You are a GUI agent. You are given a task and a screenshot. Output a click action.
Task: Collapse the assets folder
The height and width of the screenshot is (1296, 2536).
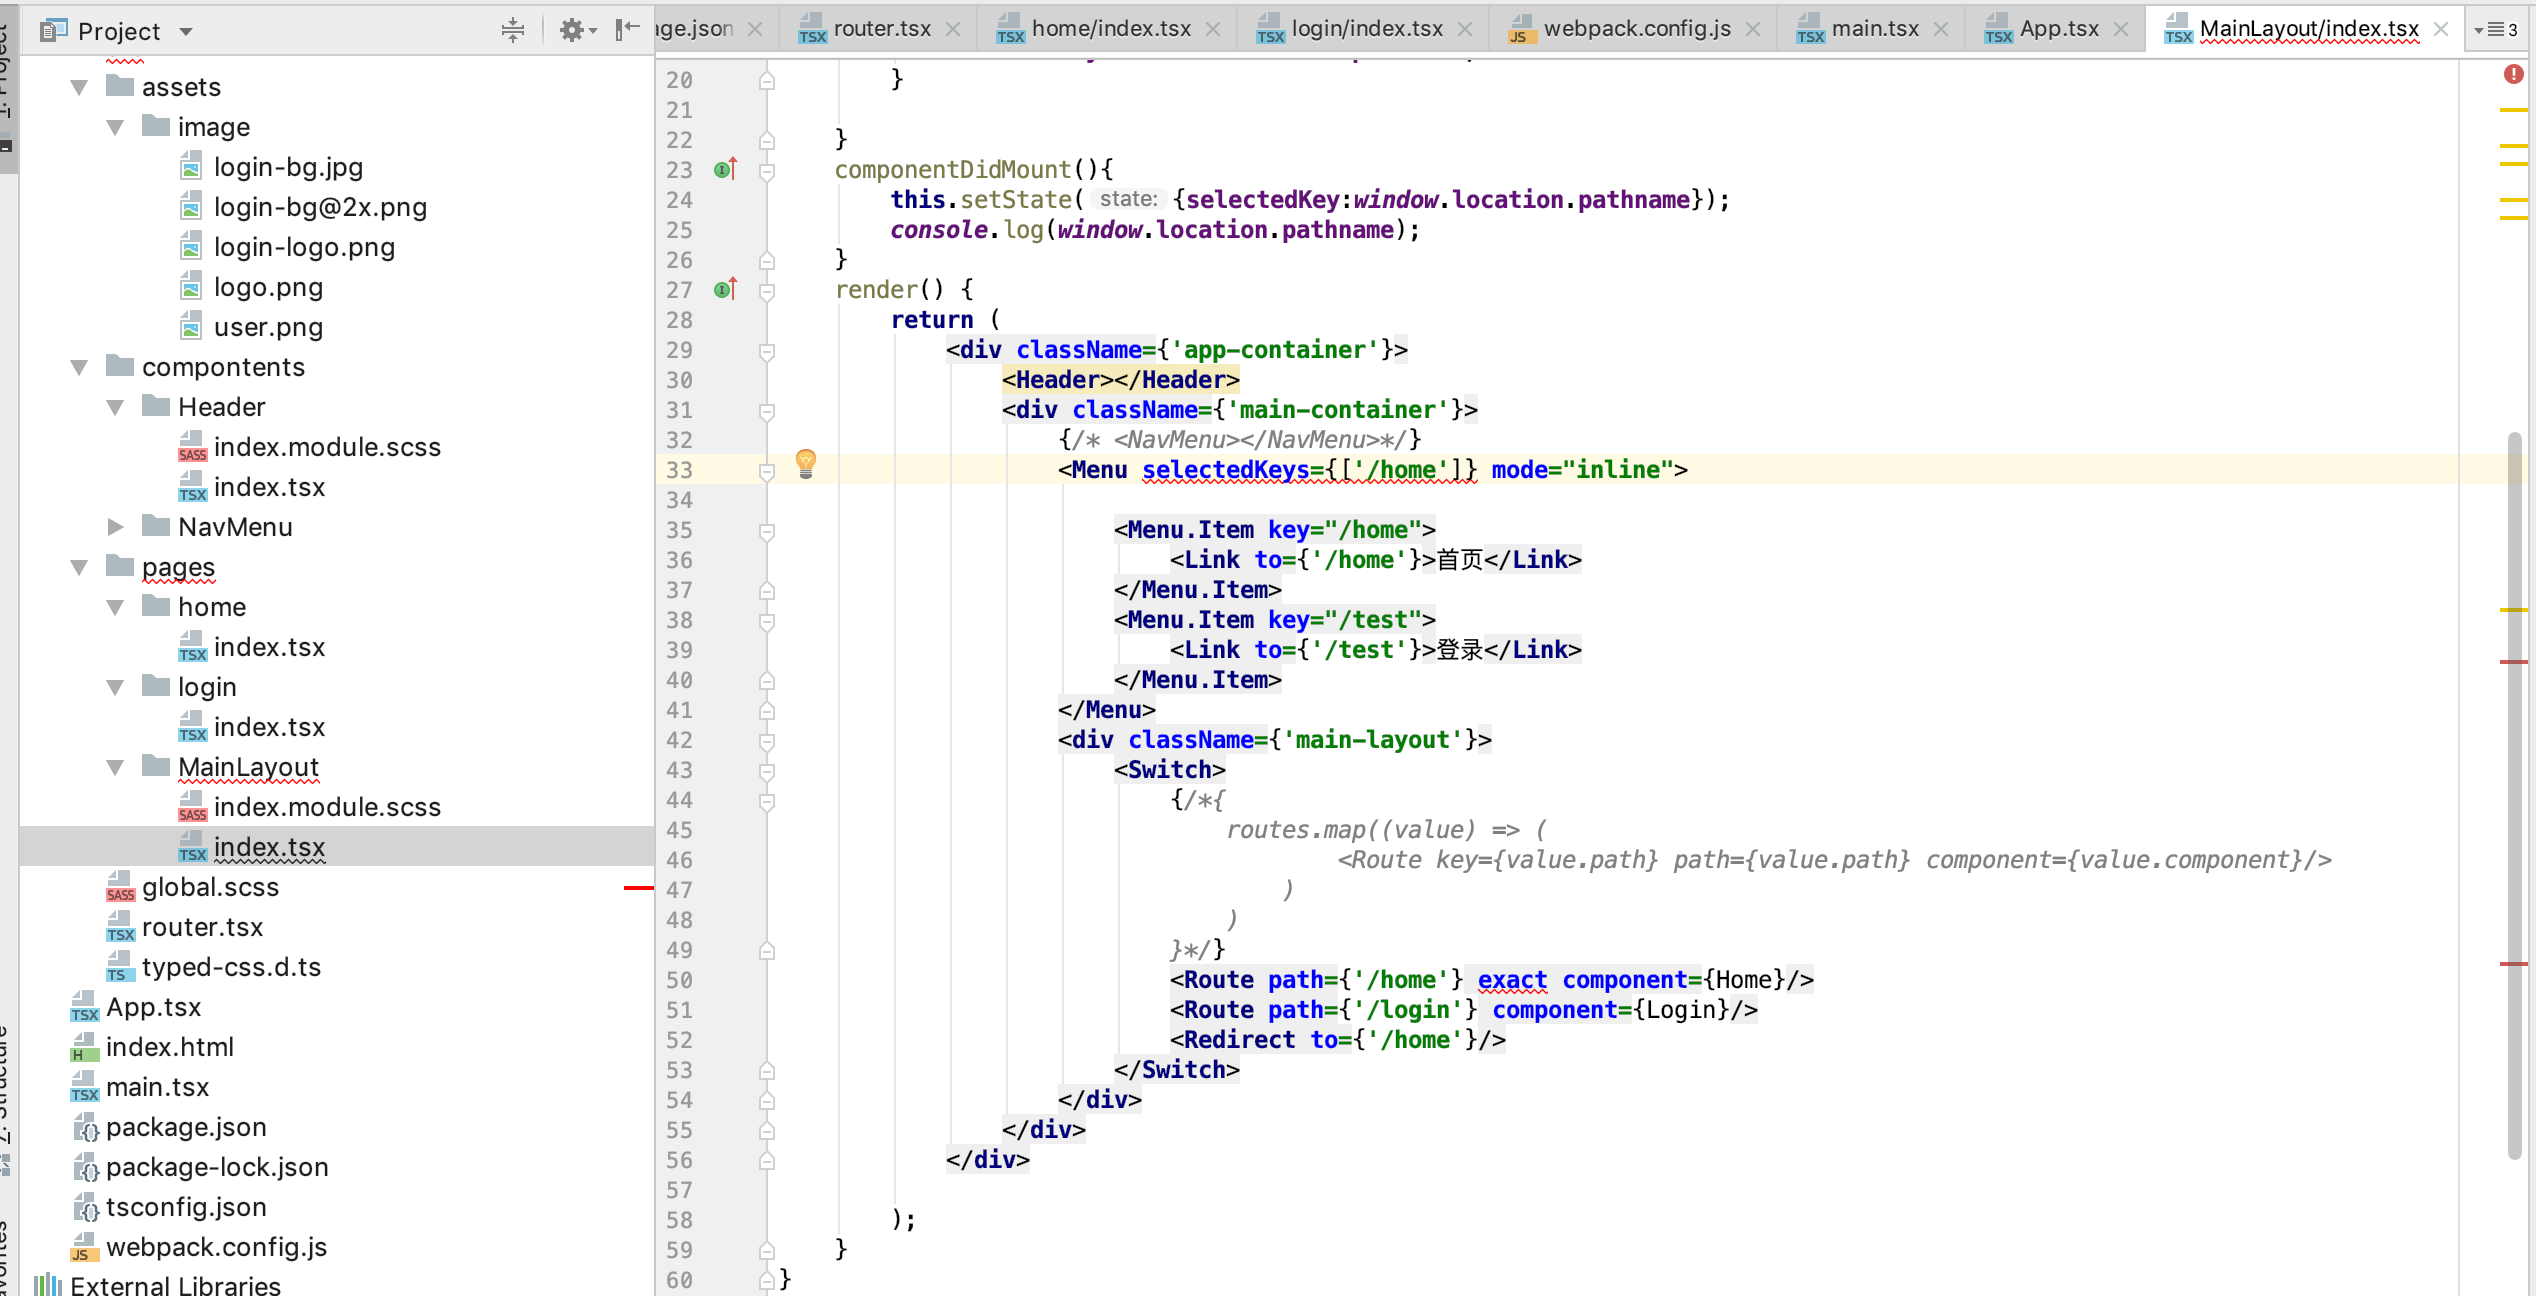[x=79, y=88]
